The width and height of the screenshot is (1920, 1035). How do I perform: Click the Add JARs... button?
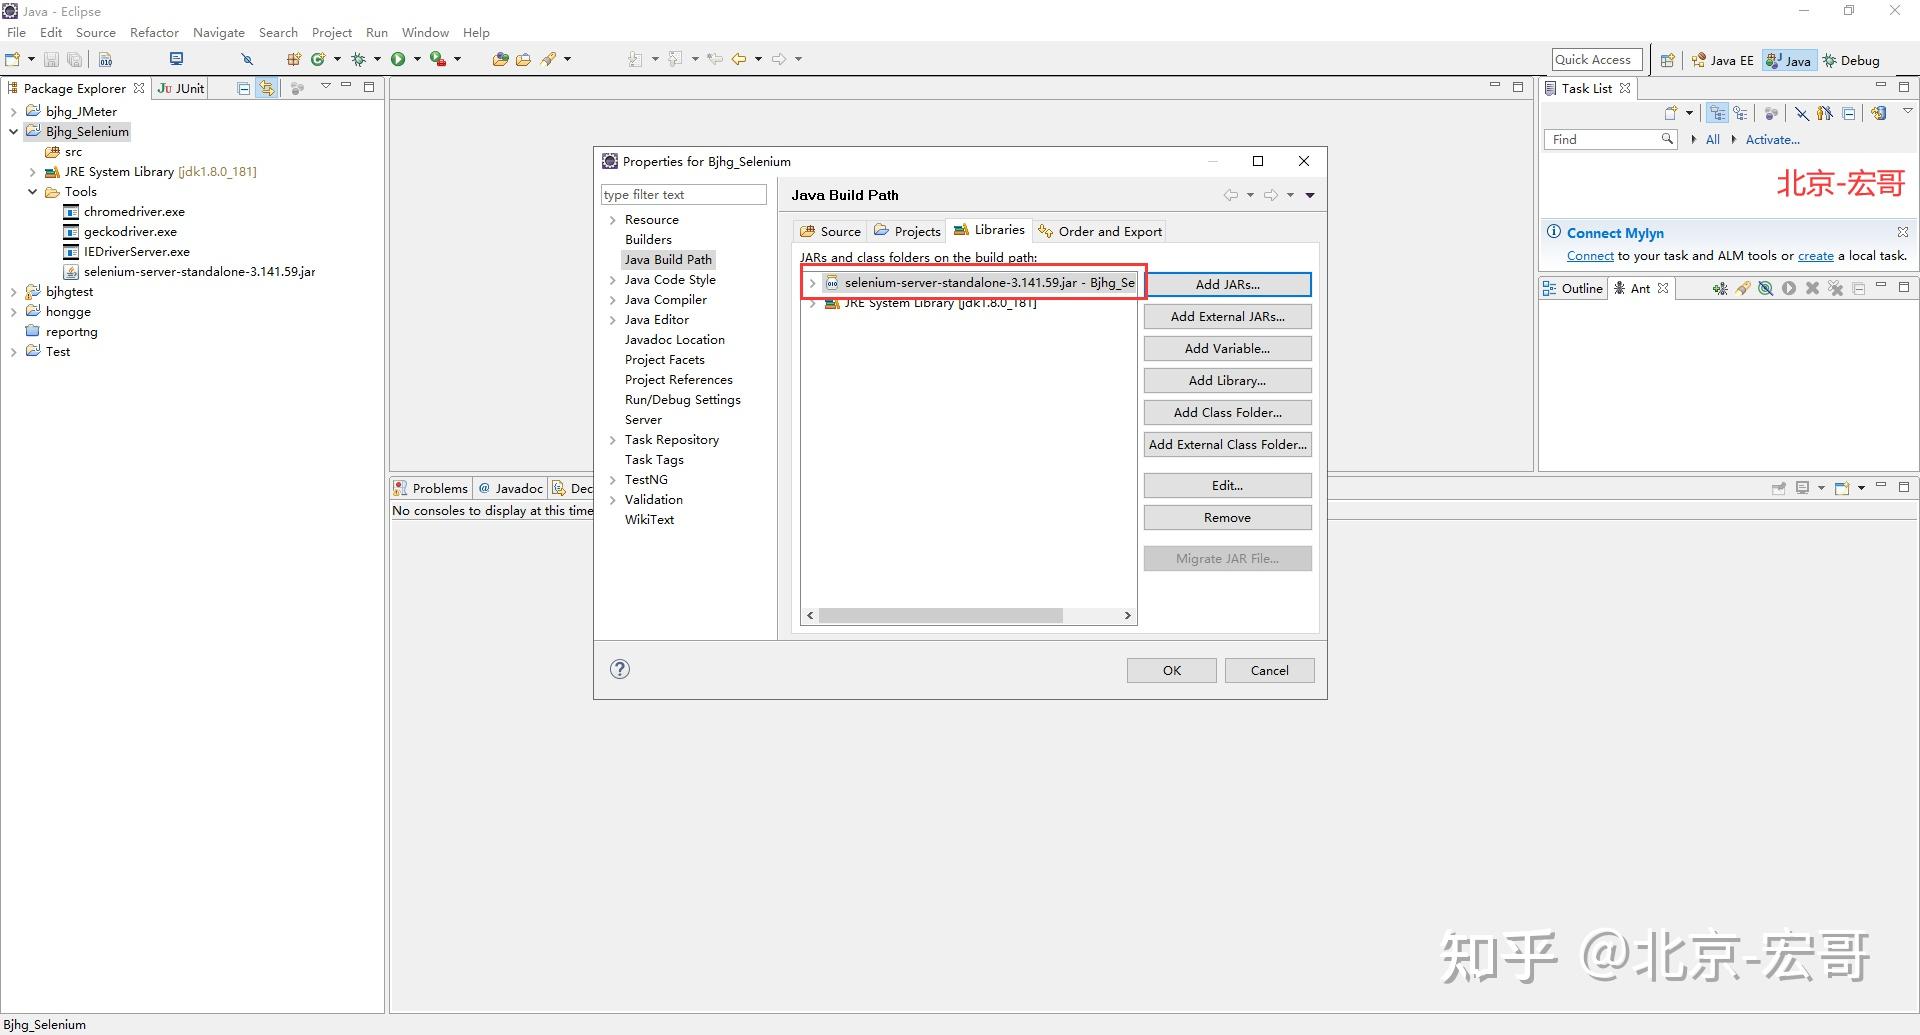1227,284
